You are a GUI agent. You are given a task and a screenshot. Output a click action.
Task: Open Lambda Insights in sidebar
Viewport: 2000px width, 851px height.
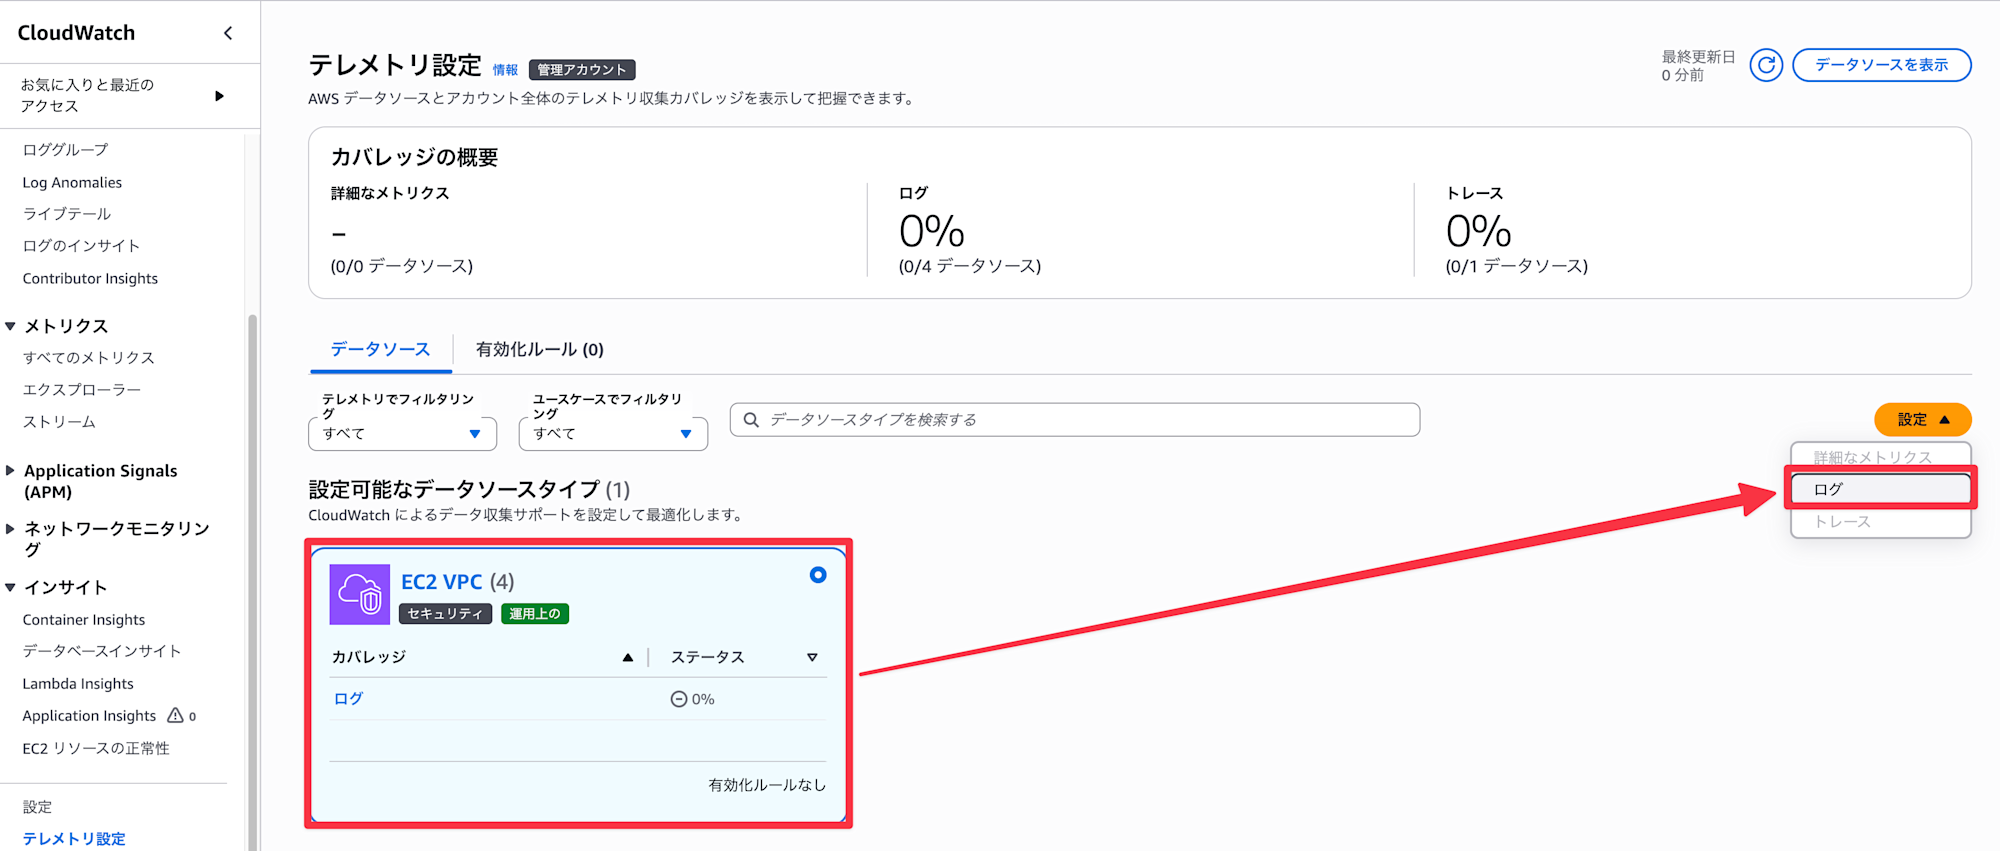point(78,683)
